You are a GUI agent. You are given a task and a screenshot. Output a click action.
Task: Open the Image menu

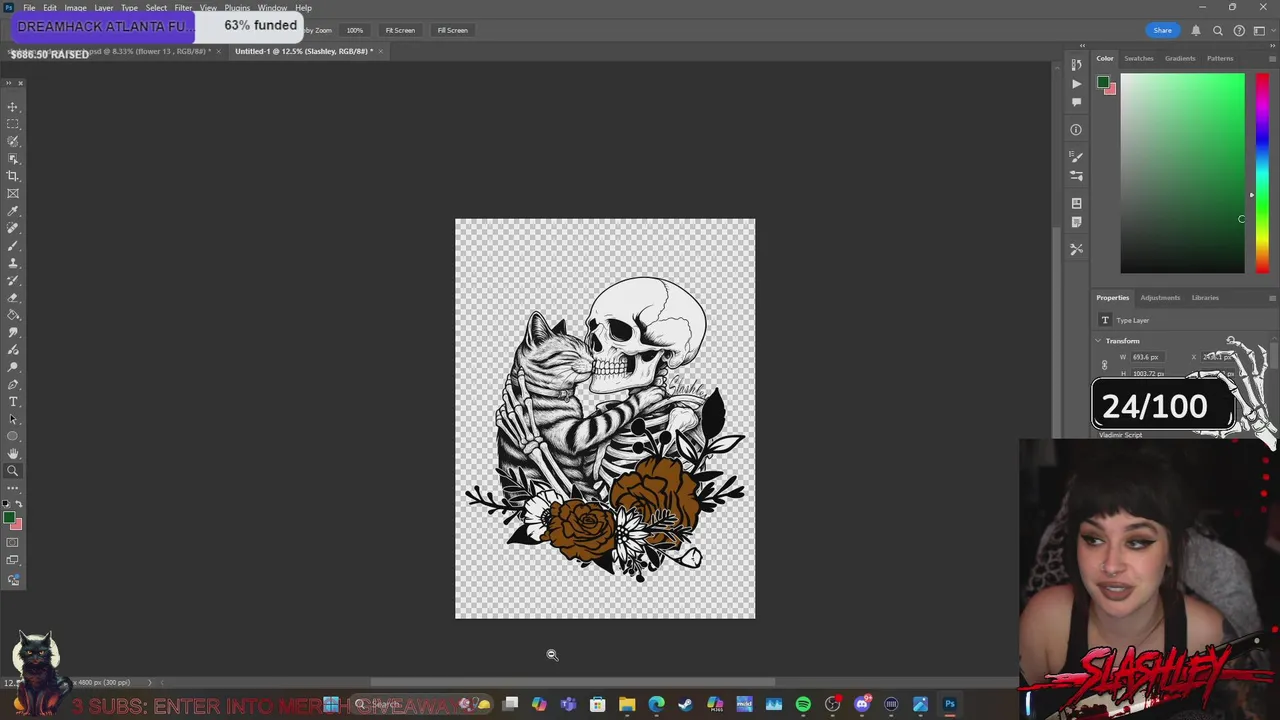(75, 8)
